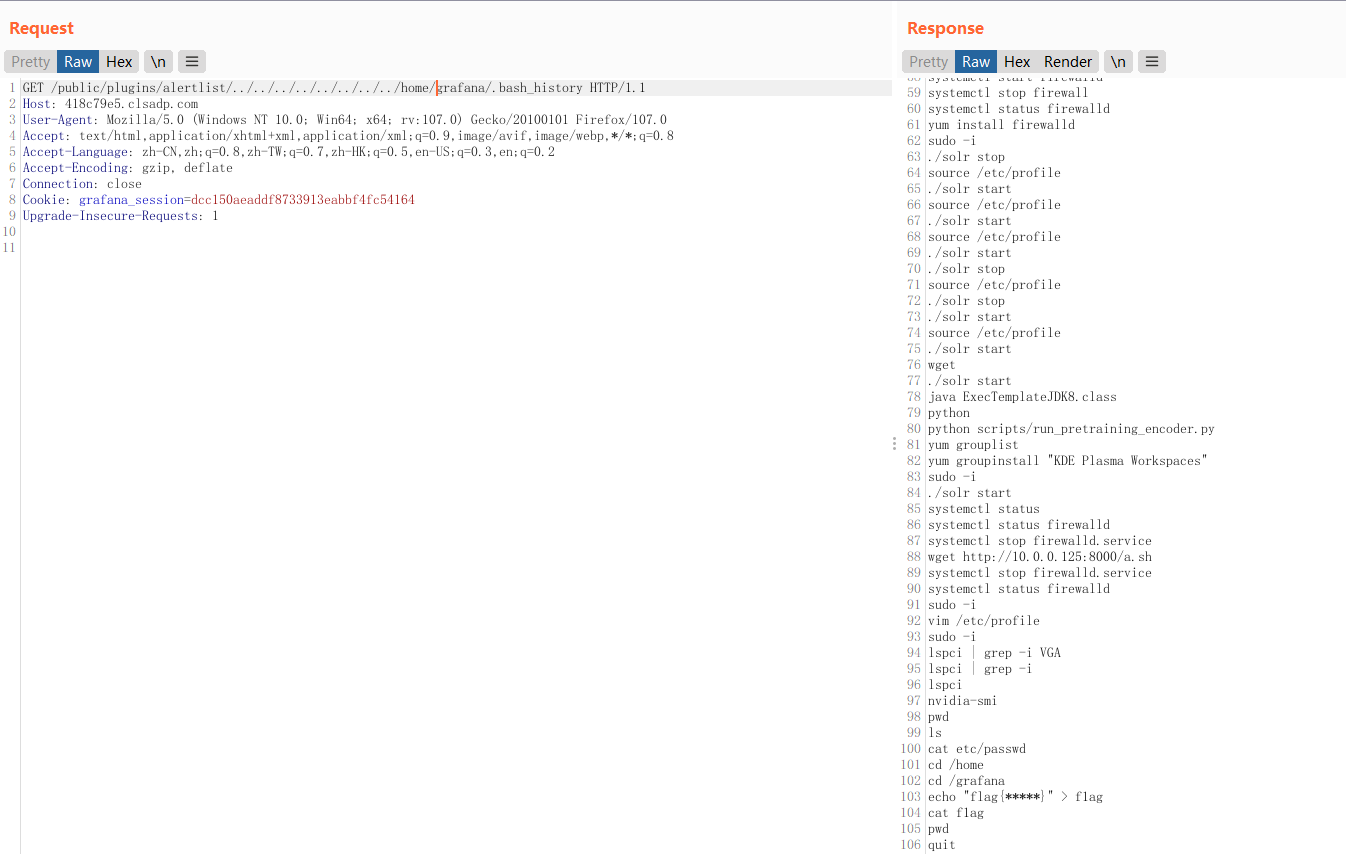Open the Request options hamburger menu
Viewport: 1346px width, 854px height.
click(x=192, y=62)
